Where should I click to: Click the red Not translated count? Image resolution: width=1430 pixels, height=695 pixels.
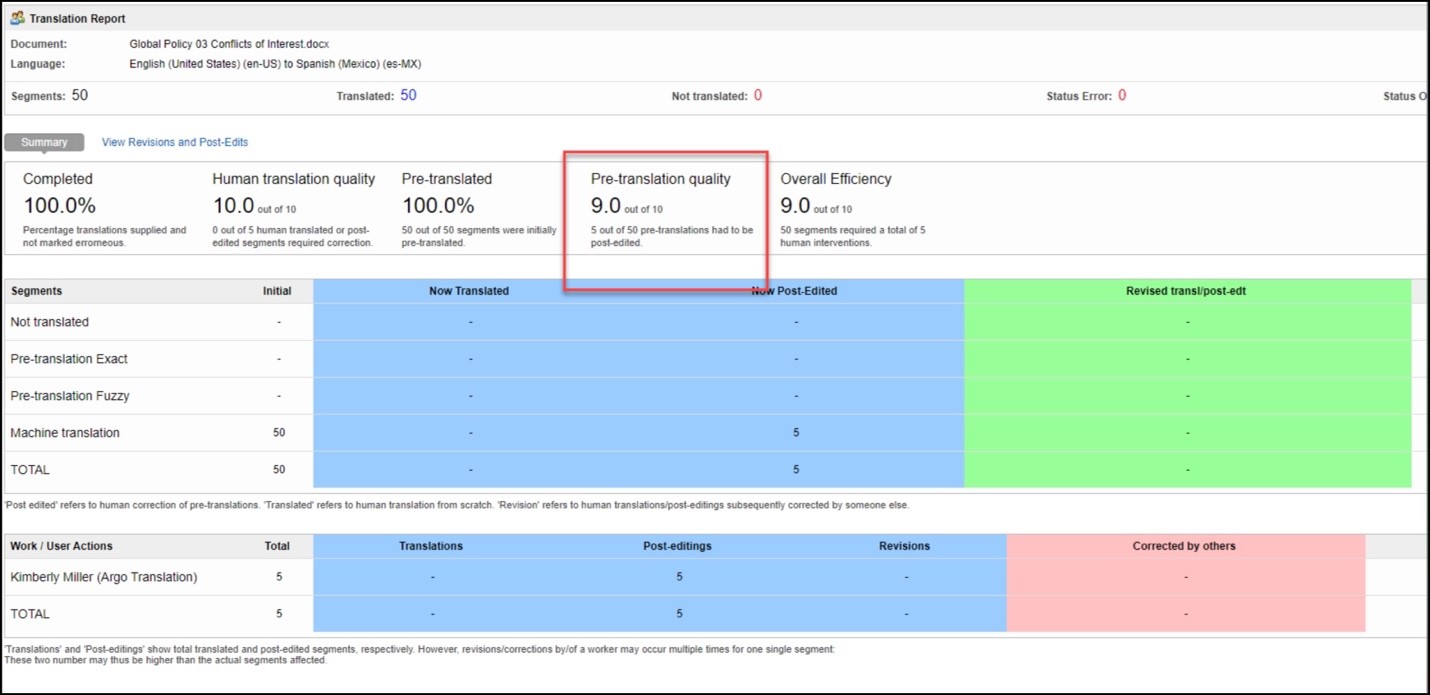757,95
